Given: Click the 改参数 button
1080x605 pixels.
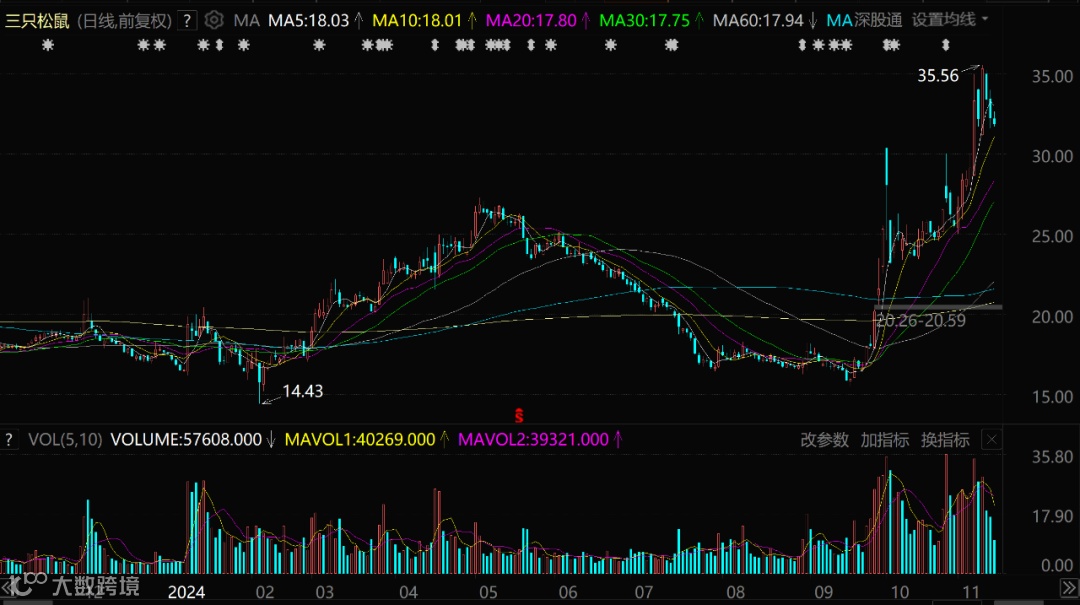Looking at the screenshot, I should [824, 440].
